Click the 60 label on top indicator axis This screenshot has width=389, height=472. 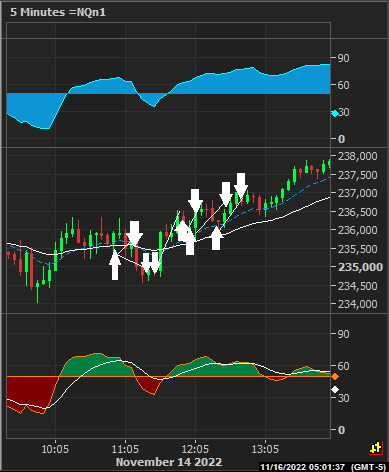(x=344, y=85)
